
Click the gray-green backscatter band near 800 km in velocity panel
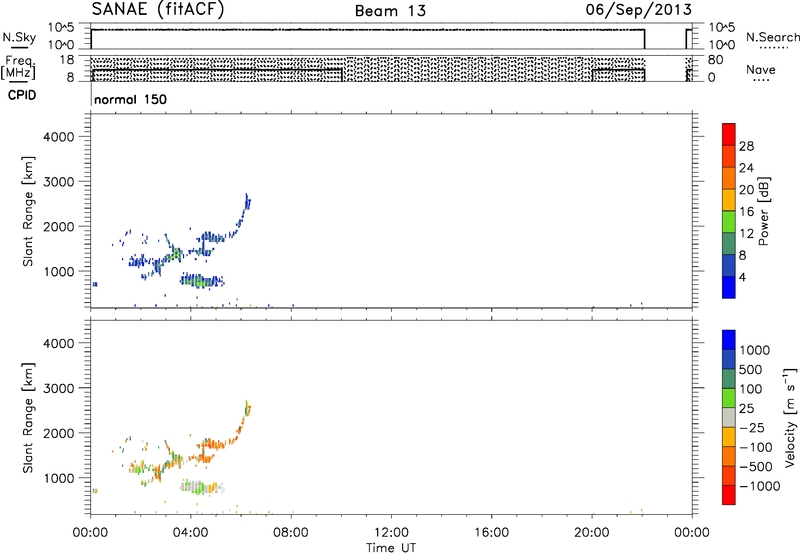pos(202,487)
